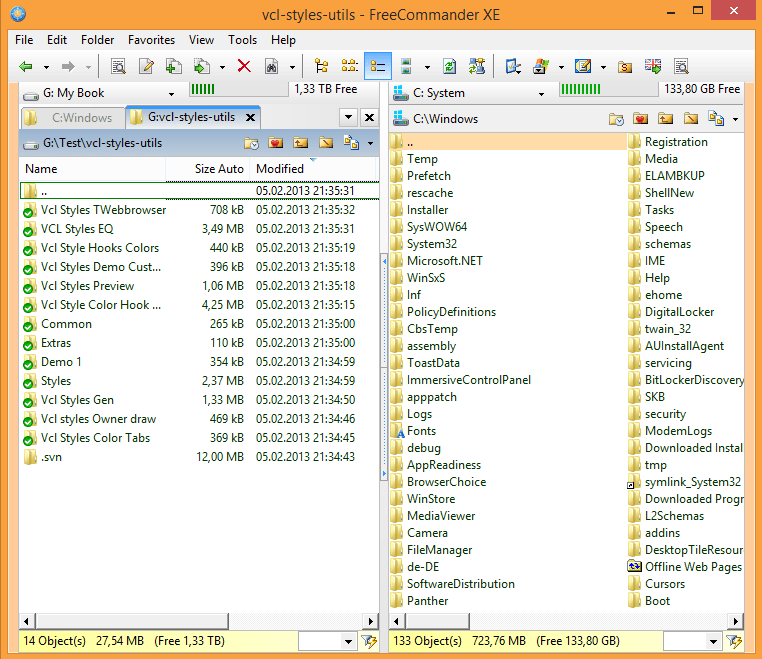The width and height of the screenshot is (762, 659).
Task: Close the G:vcl-styles-utils tab
Action: point(250,117)
